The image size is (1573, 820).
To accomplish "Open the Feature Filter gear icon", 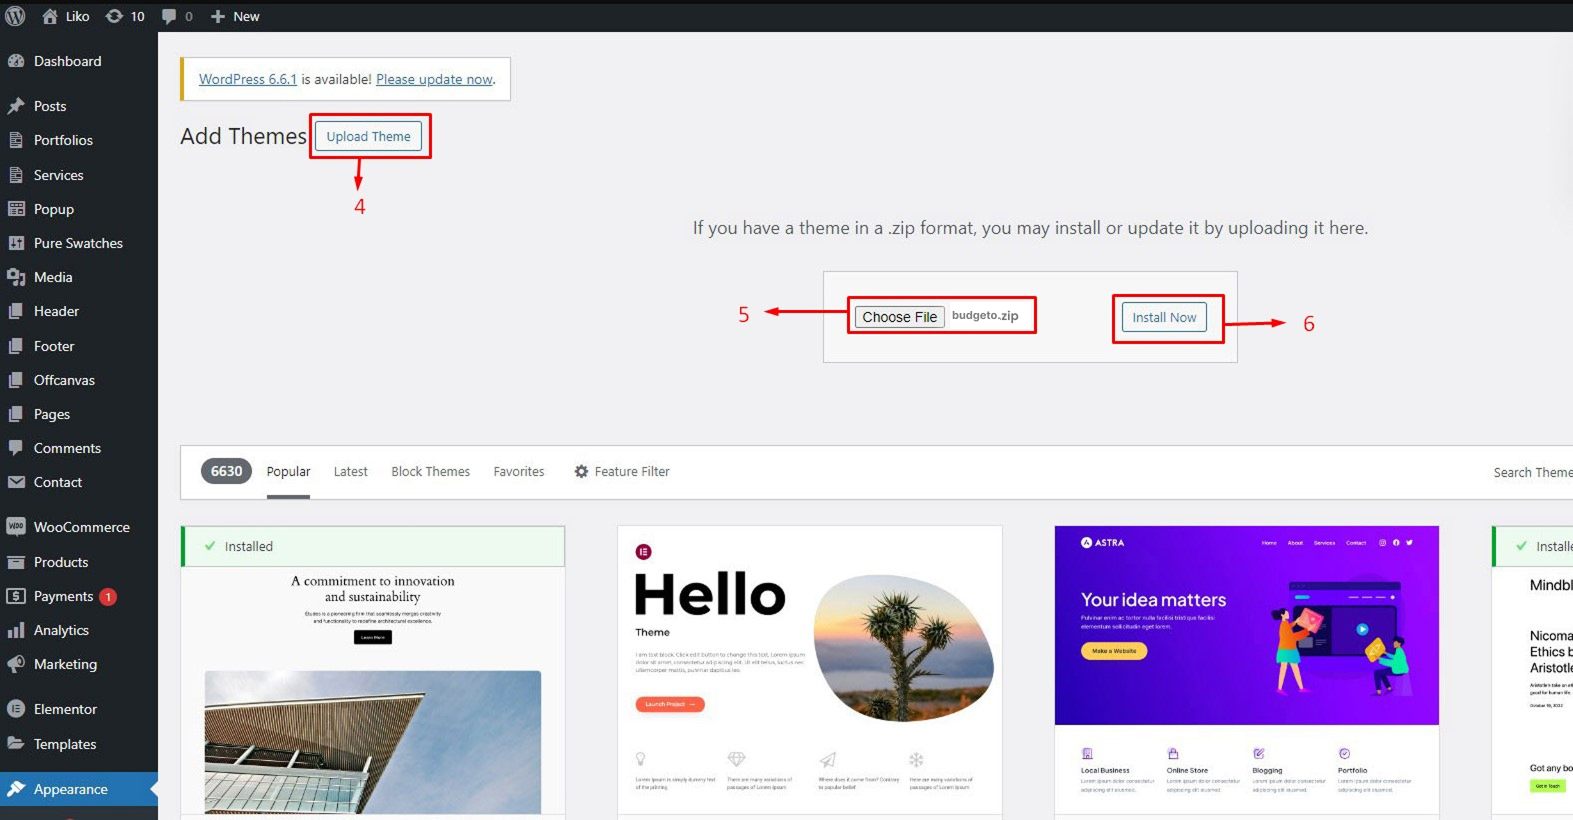I will pos(581,472).
